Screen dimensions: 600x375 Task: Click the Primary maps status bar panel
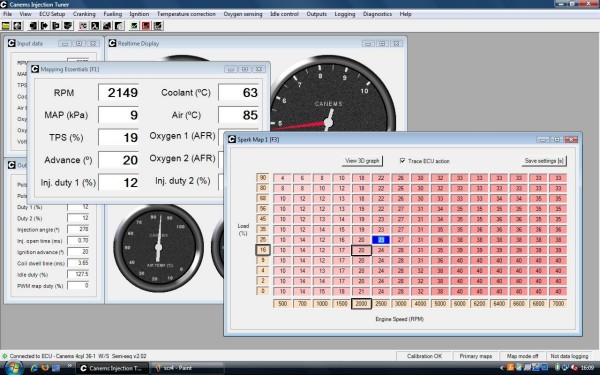(476, 356)
